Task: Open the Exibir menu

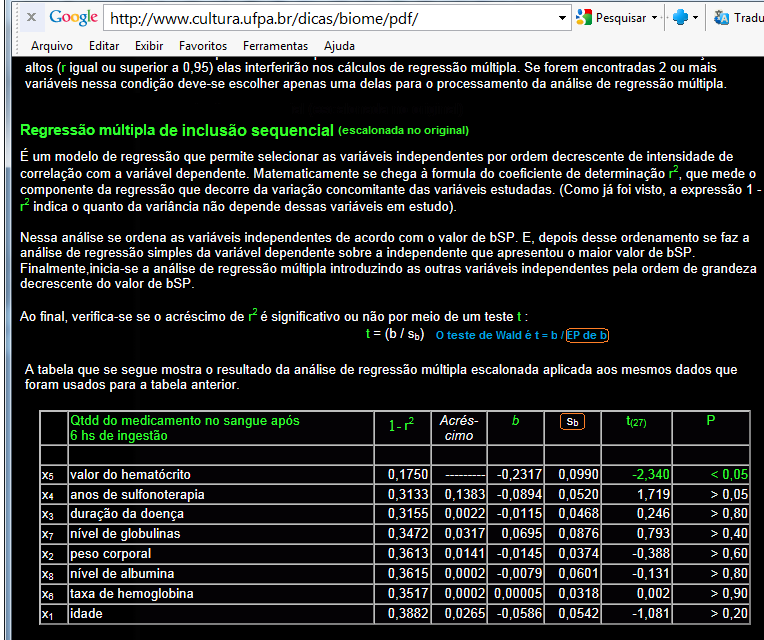Action: [x=149, y=46]
